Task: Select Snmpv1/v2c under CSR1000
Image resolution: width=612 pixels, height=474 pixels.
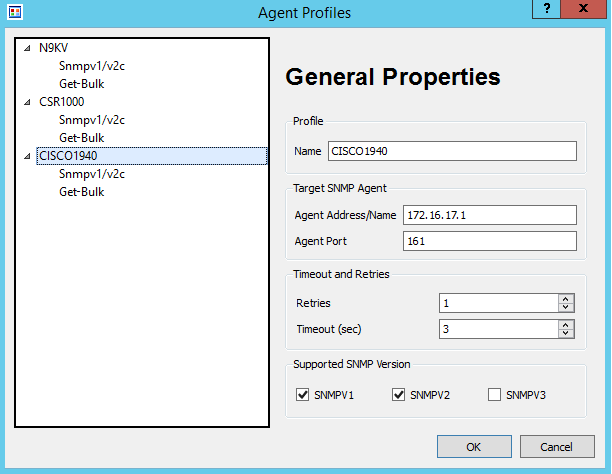Action: pyautogui.click(x=92, y=120)
